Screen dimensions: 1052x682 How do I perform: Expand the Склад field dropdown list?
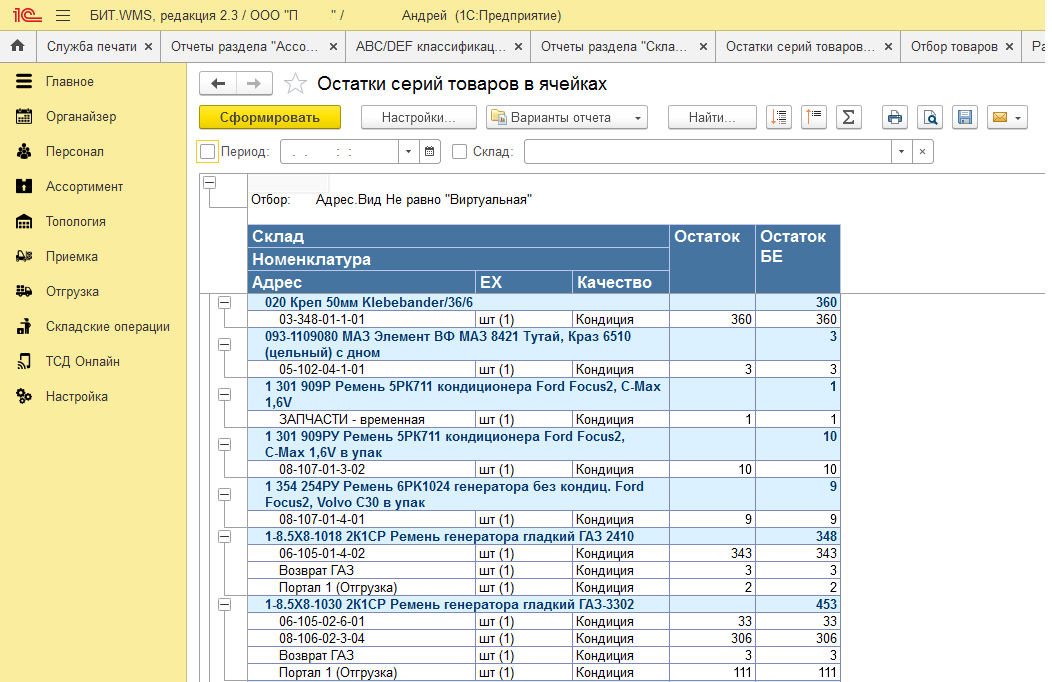[x=901, y=152]
